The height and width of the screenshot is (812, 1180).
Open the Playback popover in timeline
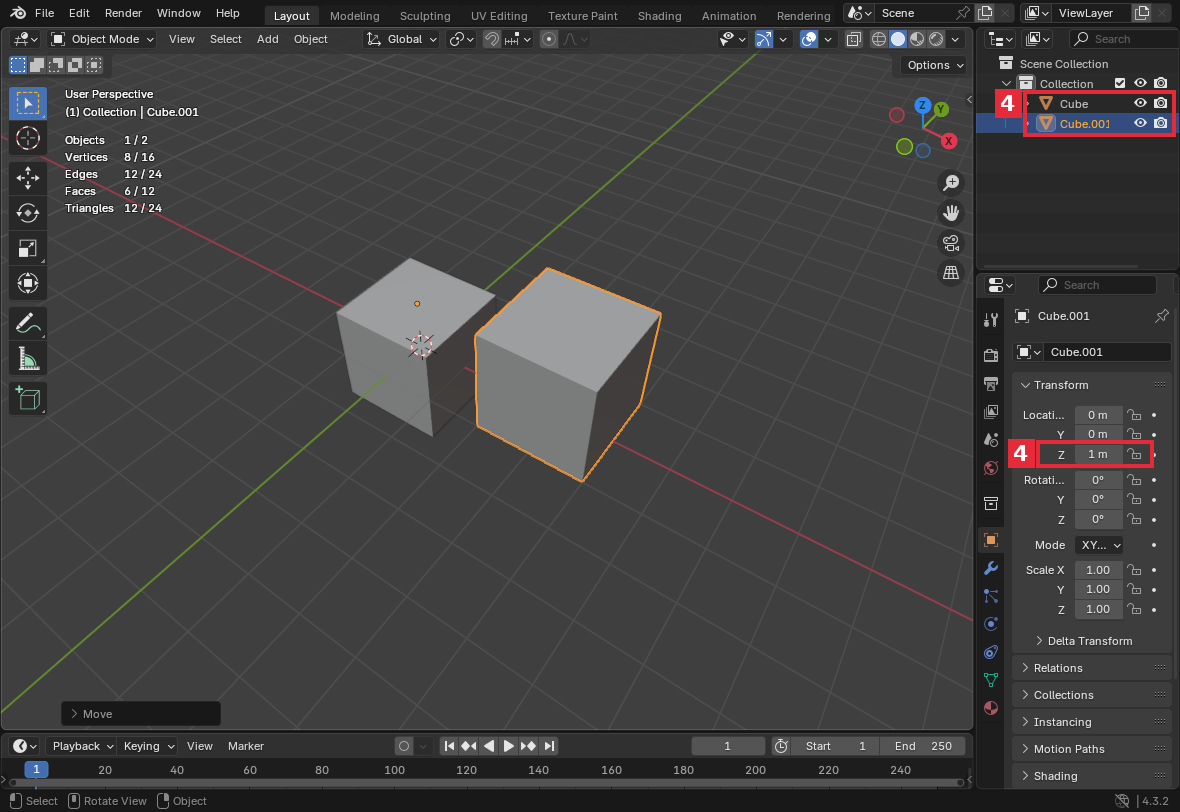(x=83, y=747)
